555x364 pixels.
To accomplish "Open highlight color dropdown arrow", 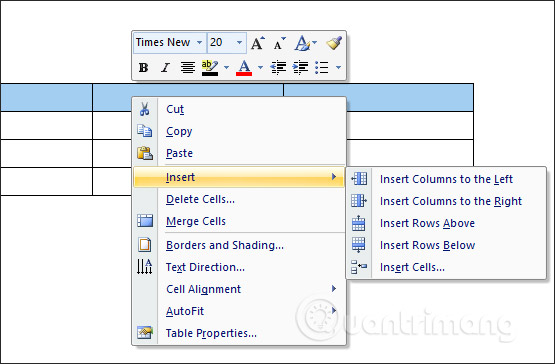I will coord(226,67).
